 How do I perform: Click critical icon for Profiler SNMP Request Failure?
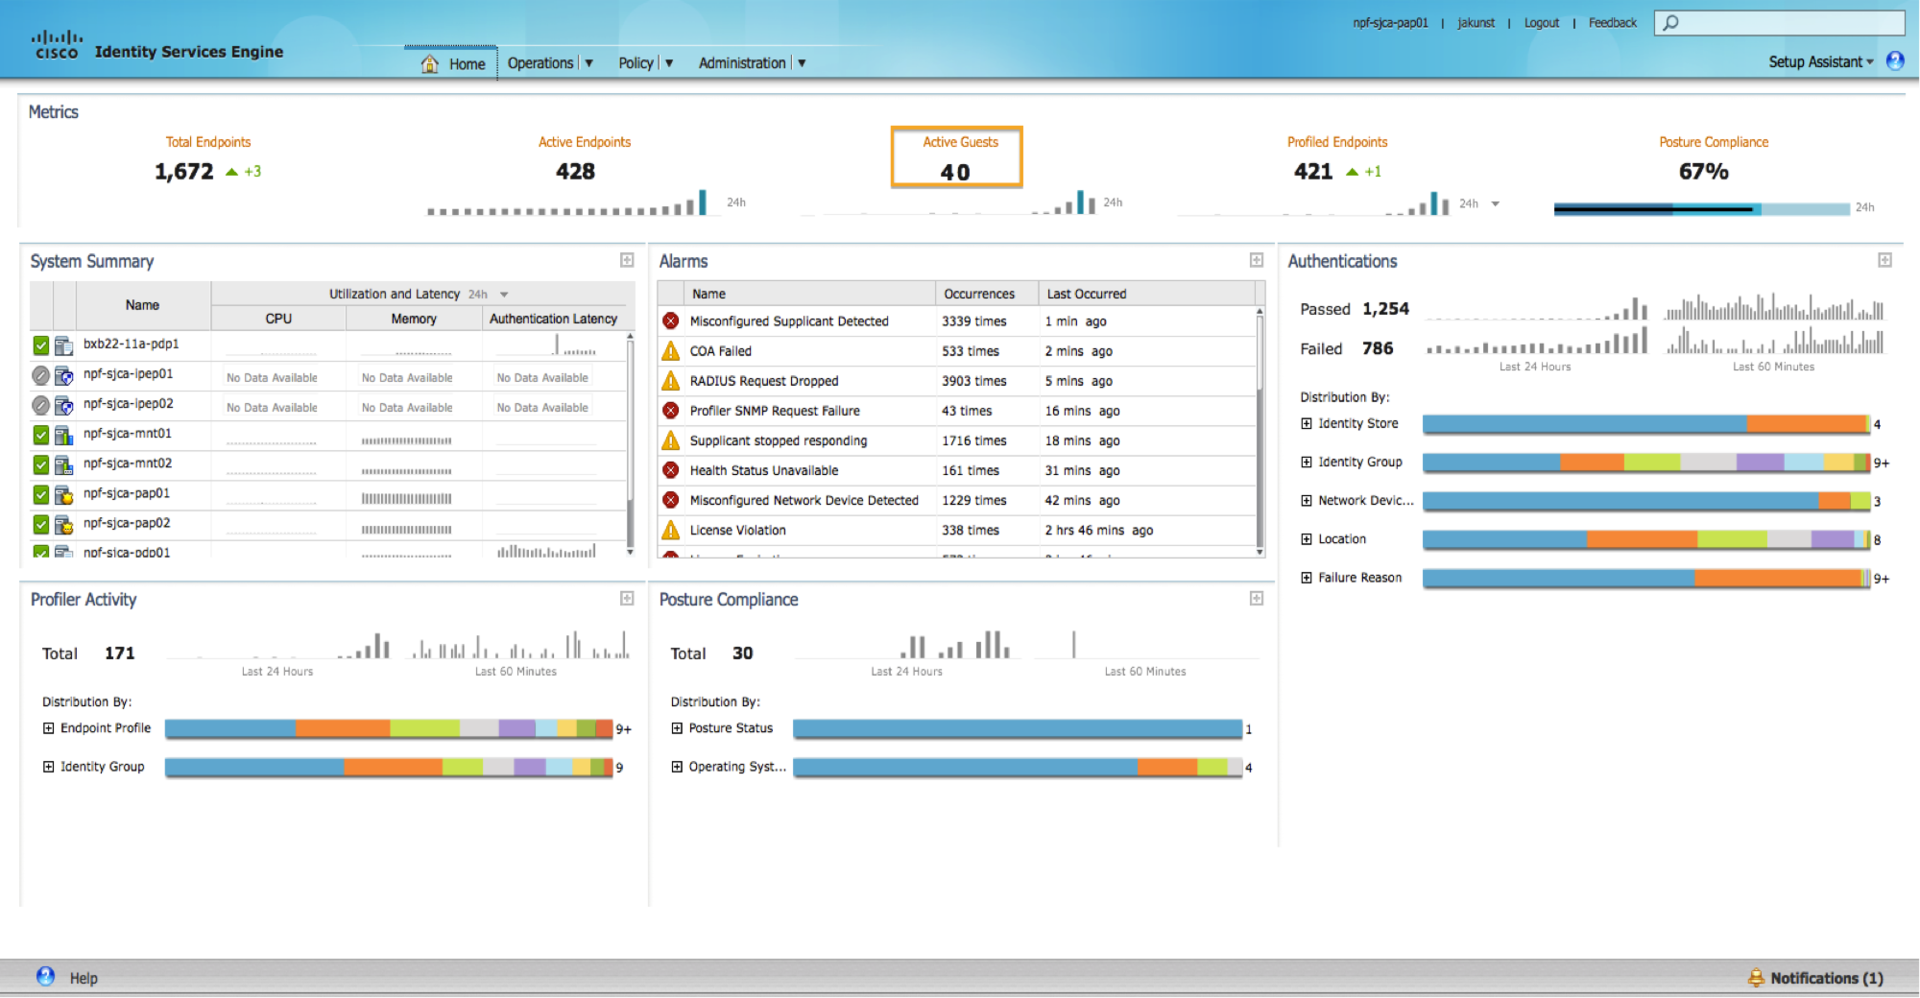click(x=671, y=411)
